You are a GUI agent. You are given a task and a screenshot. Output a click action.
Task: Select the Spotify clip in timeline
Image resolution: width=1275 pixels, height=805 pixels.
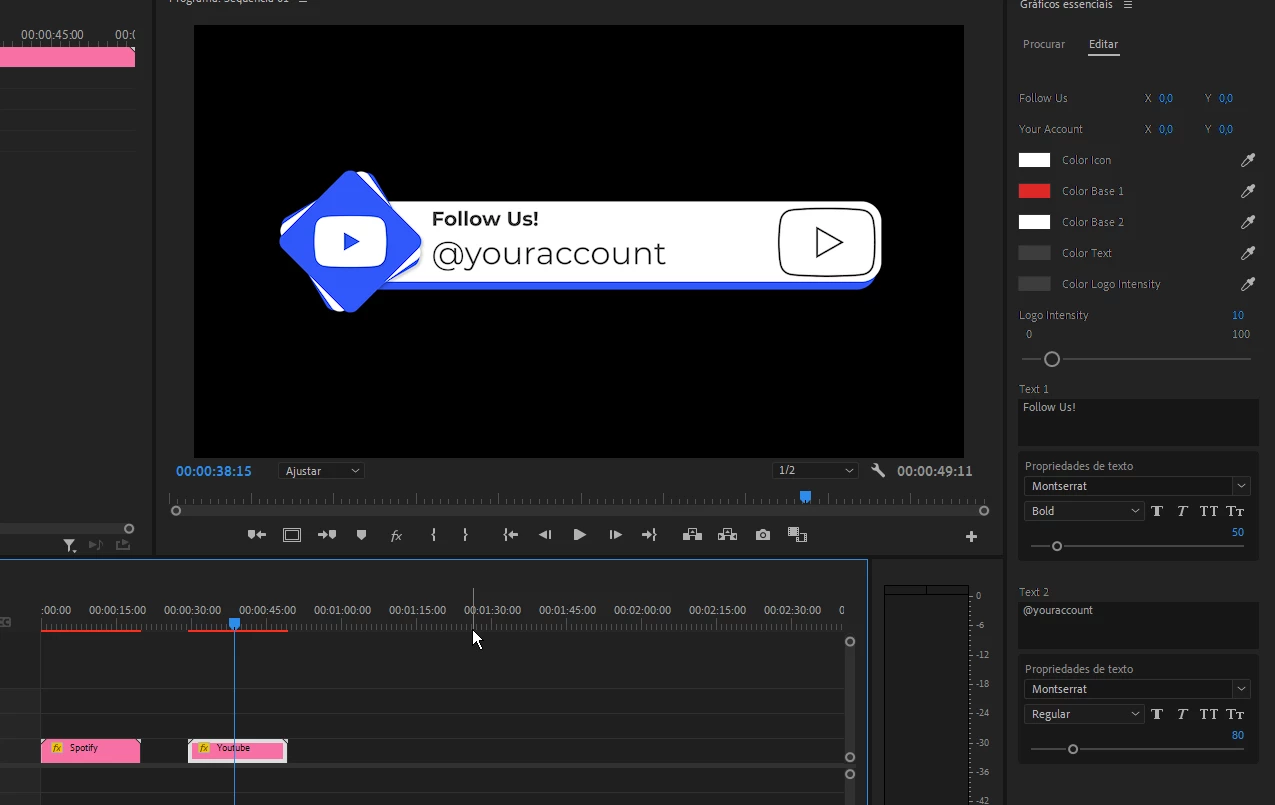[90, 751]
